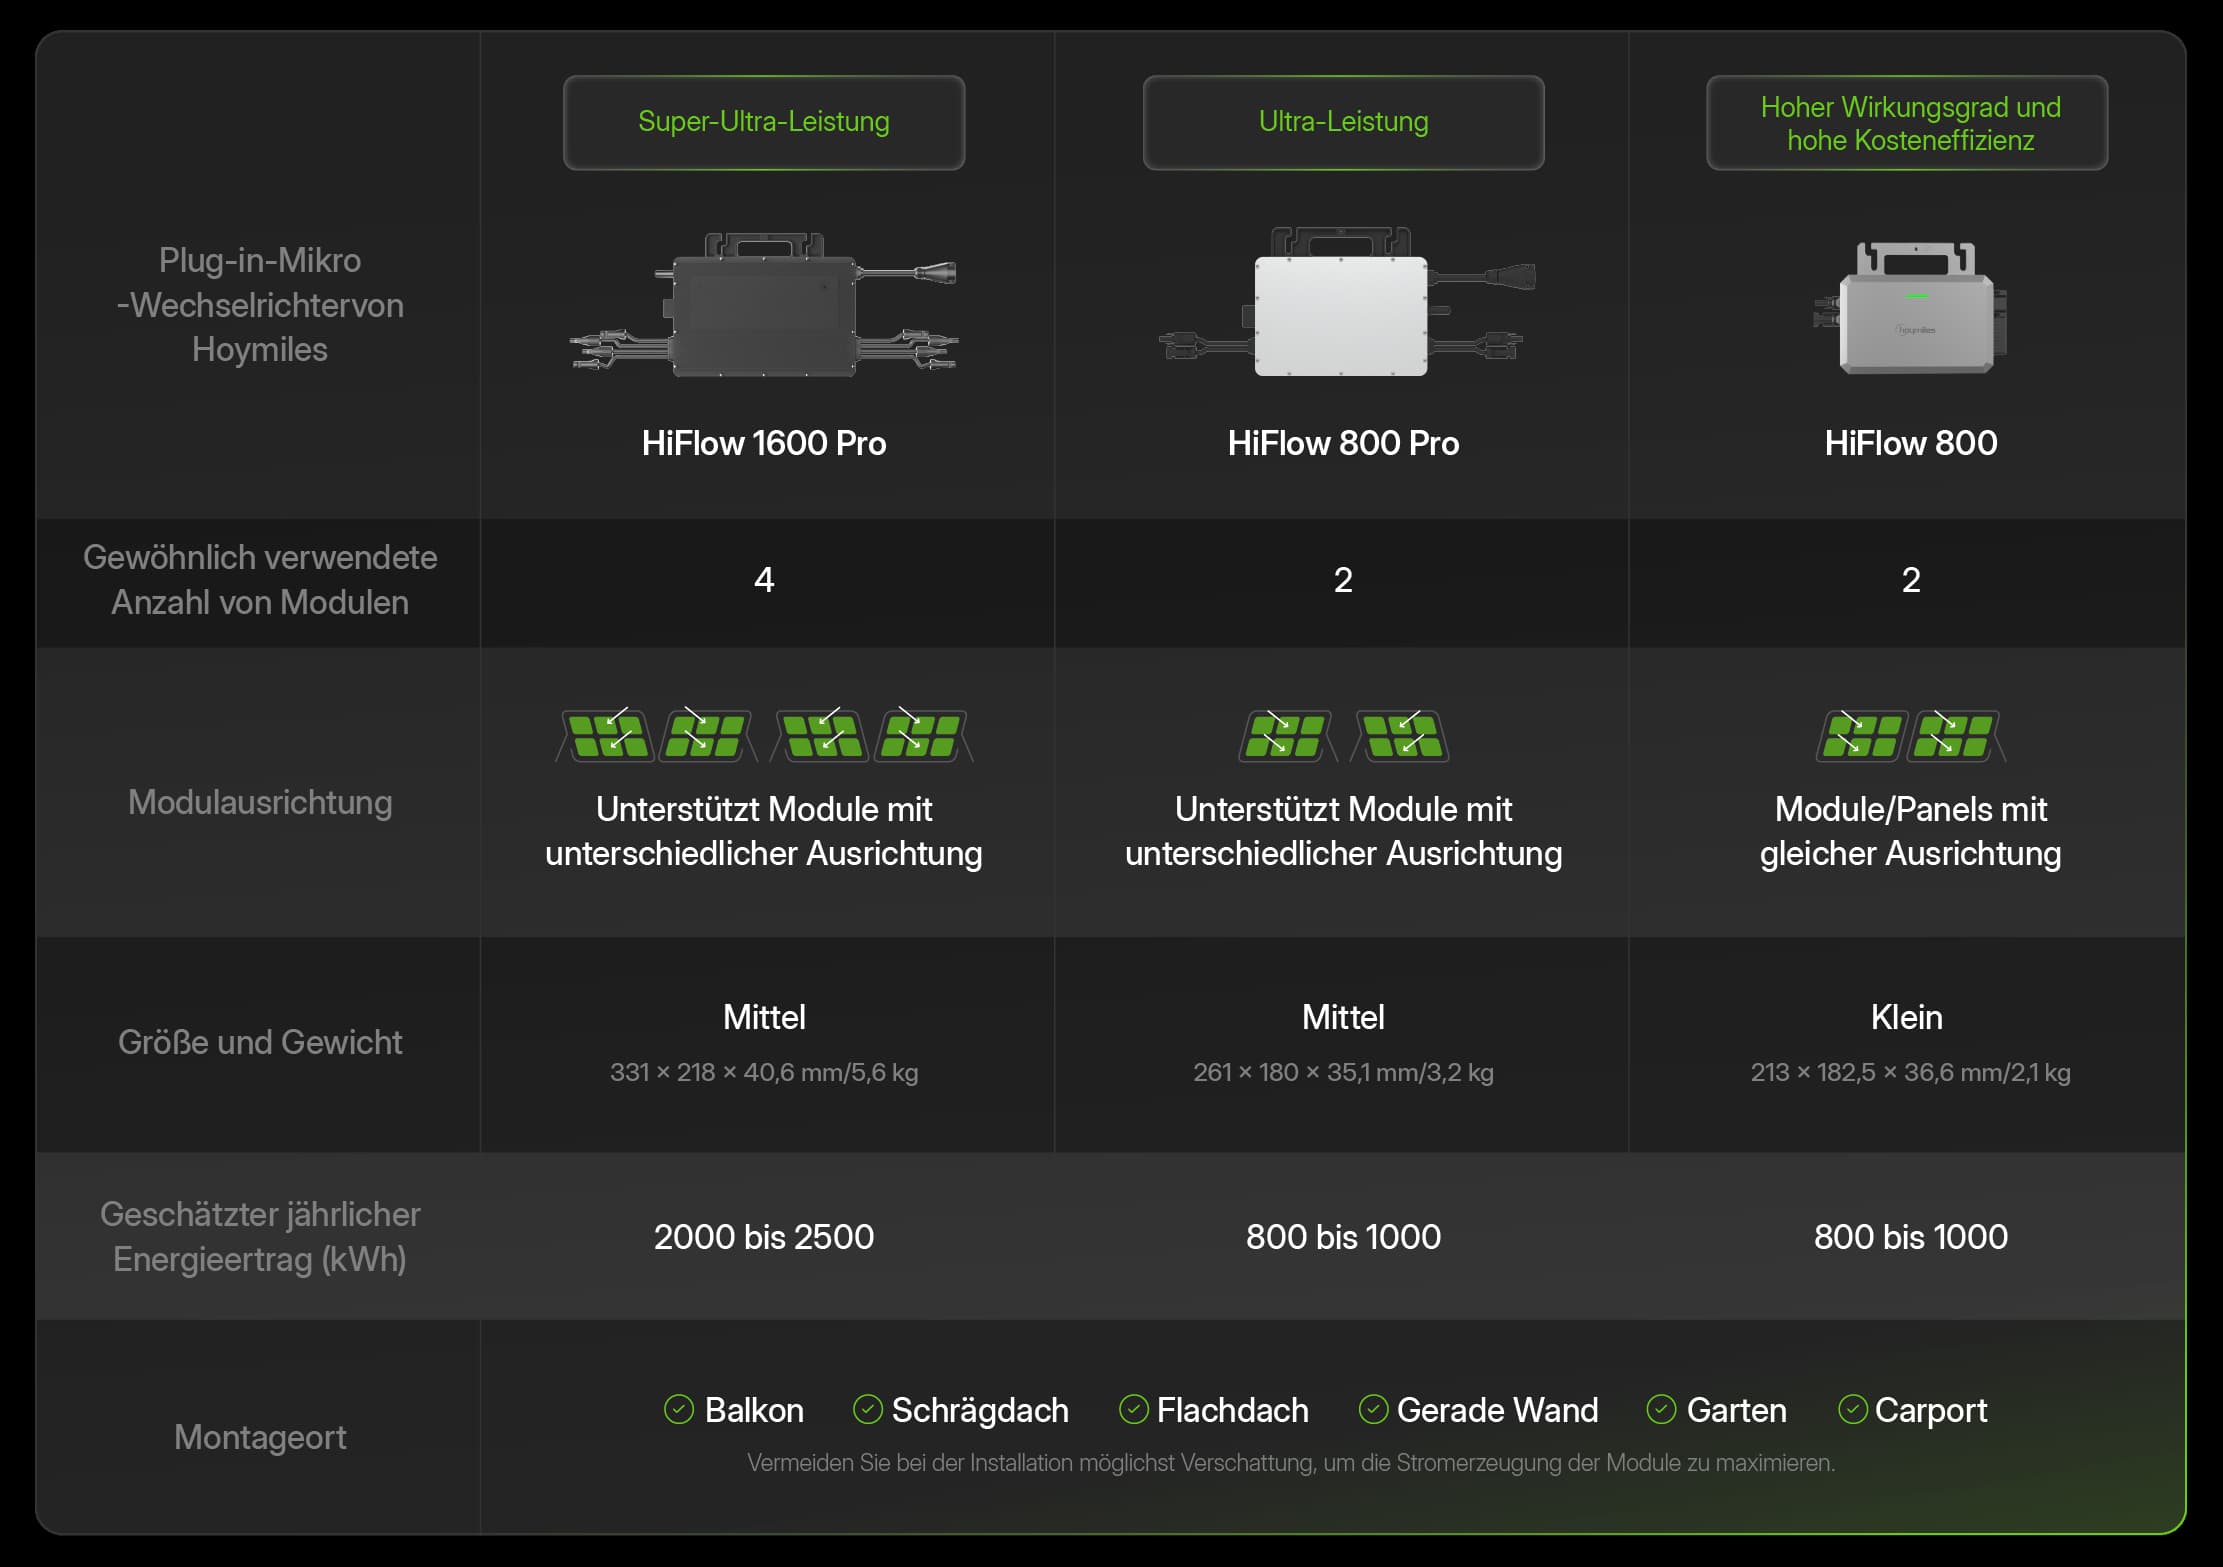Select the Super-Ultra-Leistung badge

pos(764,122)
